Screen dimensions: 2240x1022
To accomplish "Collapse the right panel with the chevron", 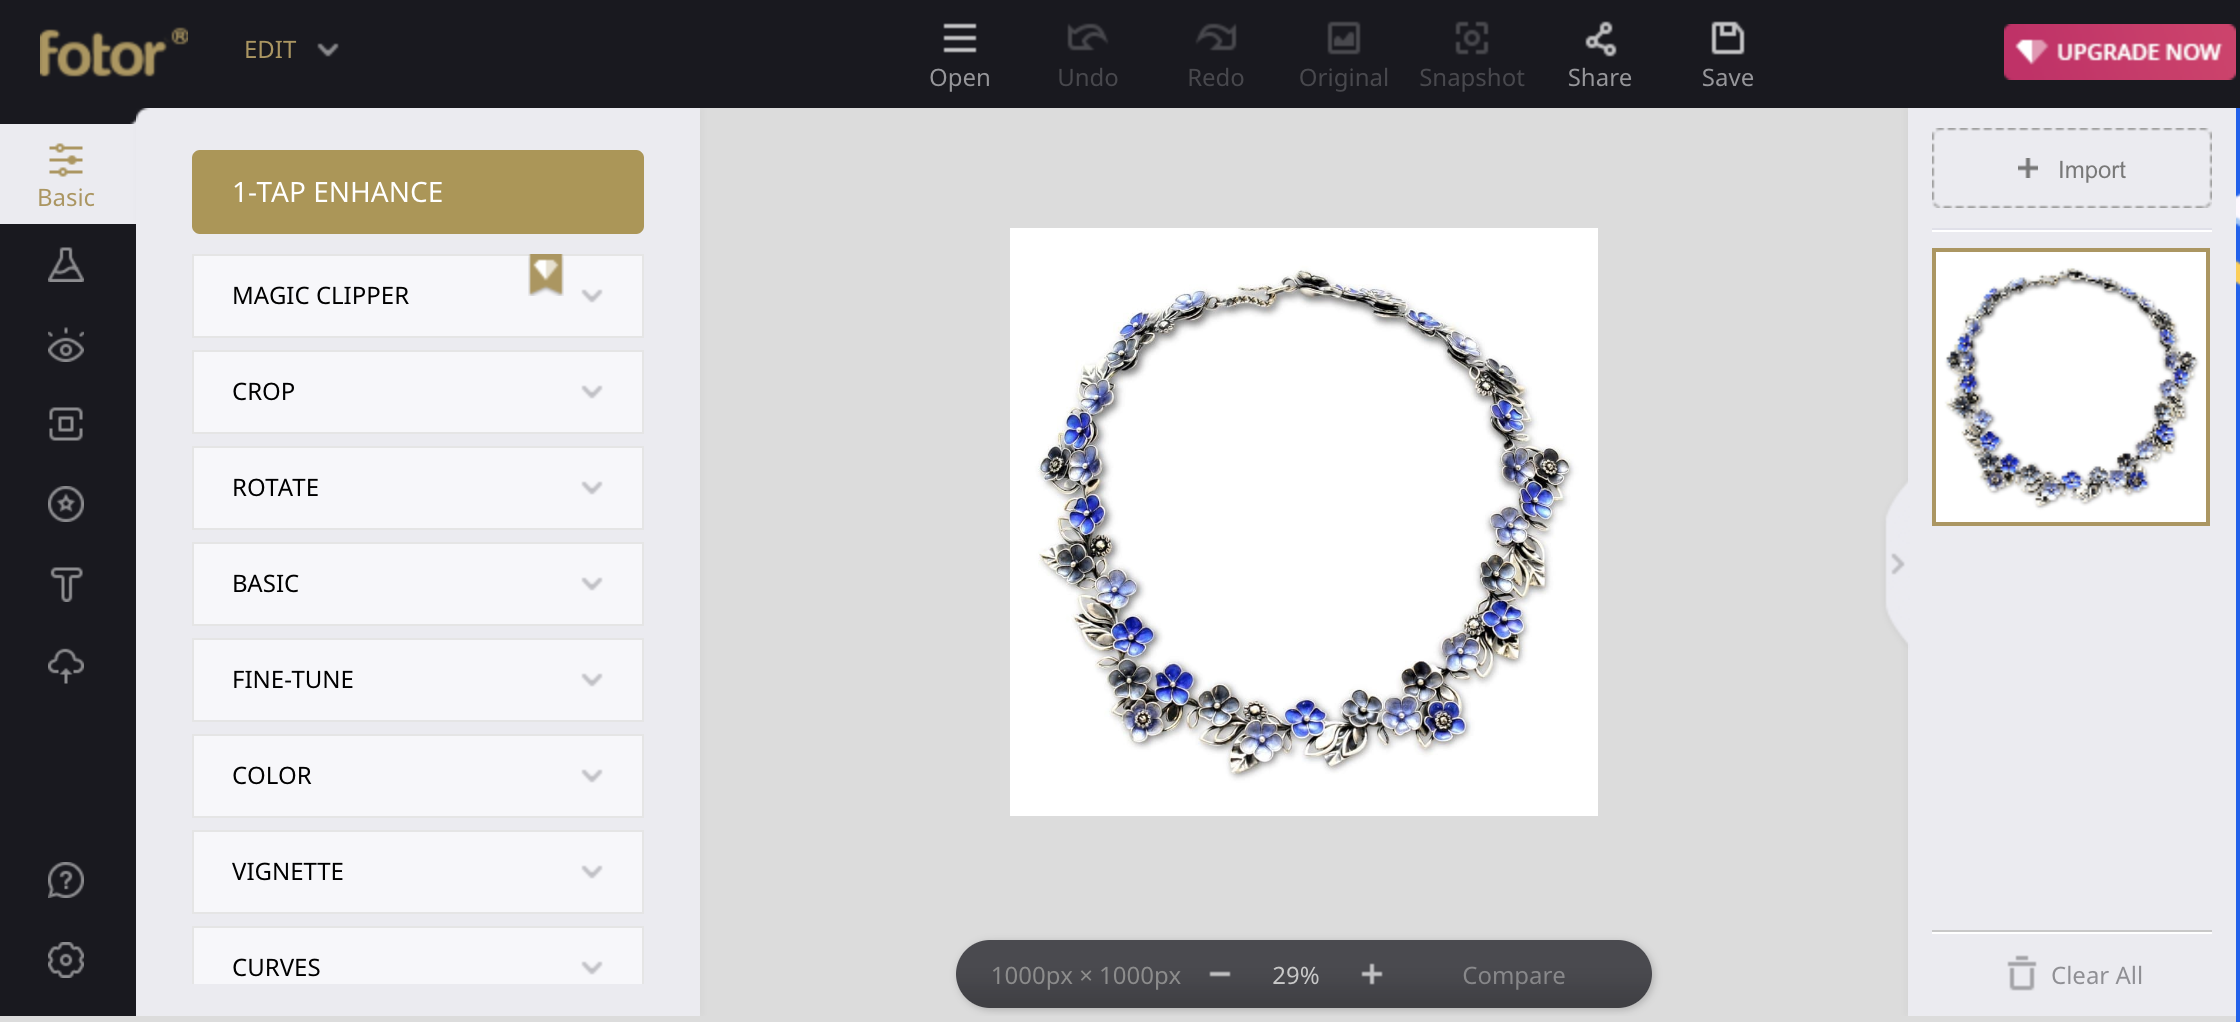I will [1896, 564].
